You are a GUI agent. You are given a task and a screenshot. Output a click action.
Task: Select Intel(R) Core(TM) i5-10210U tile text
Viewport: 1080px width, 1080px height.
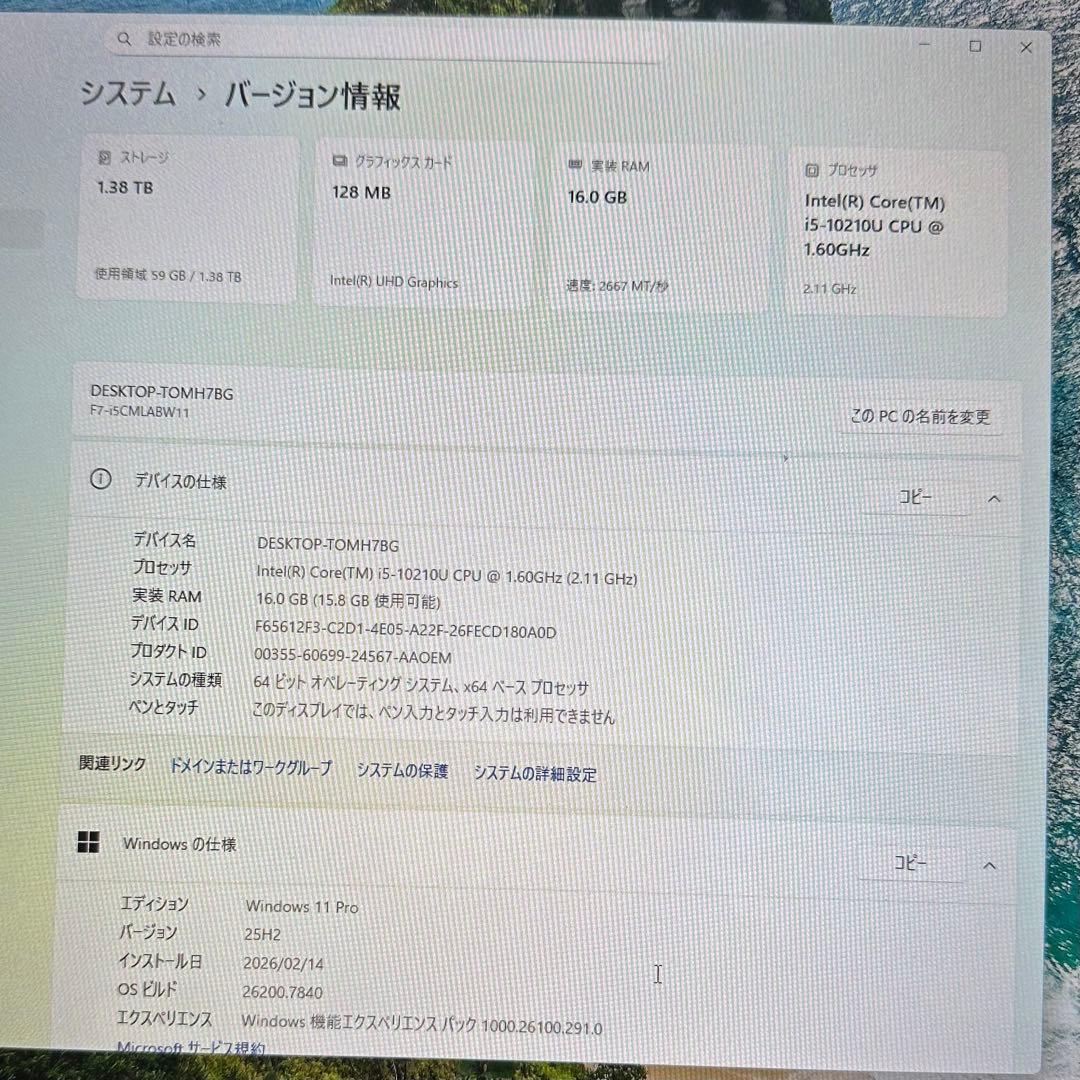pyautogui.click(x=874, y=225)
